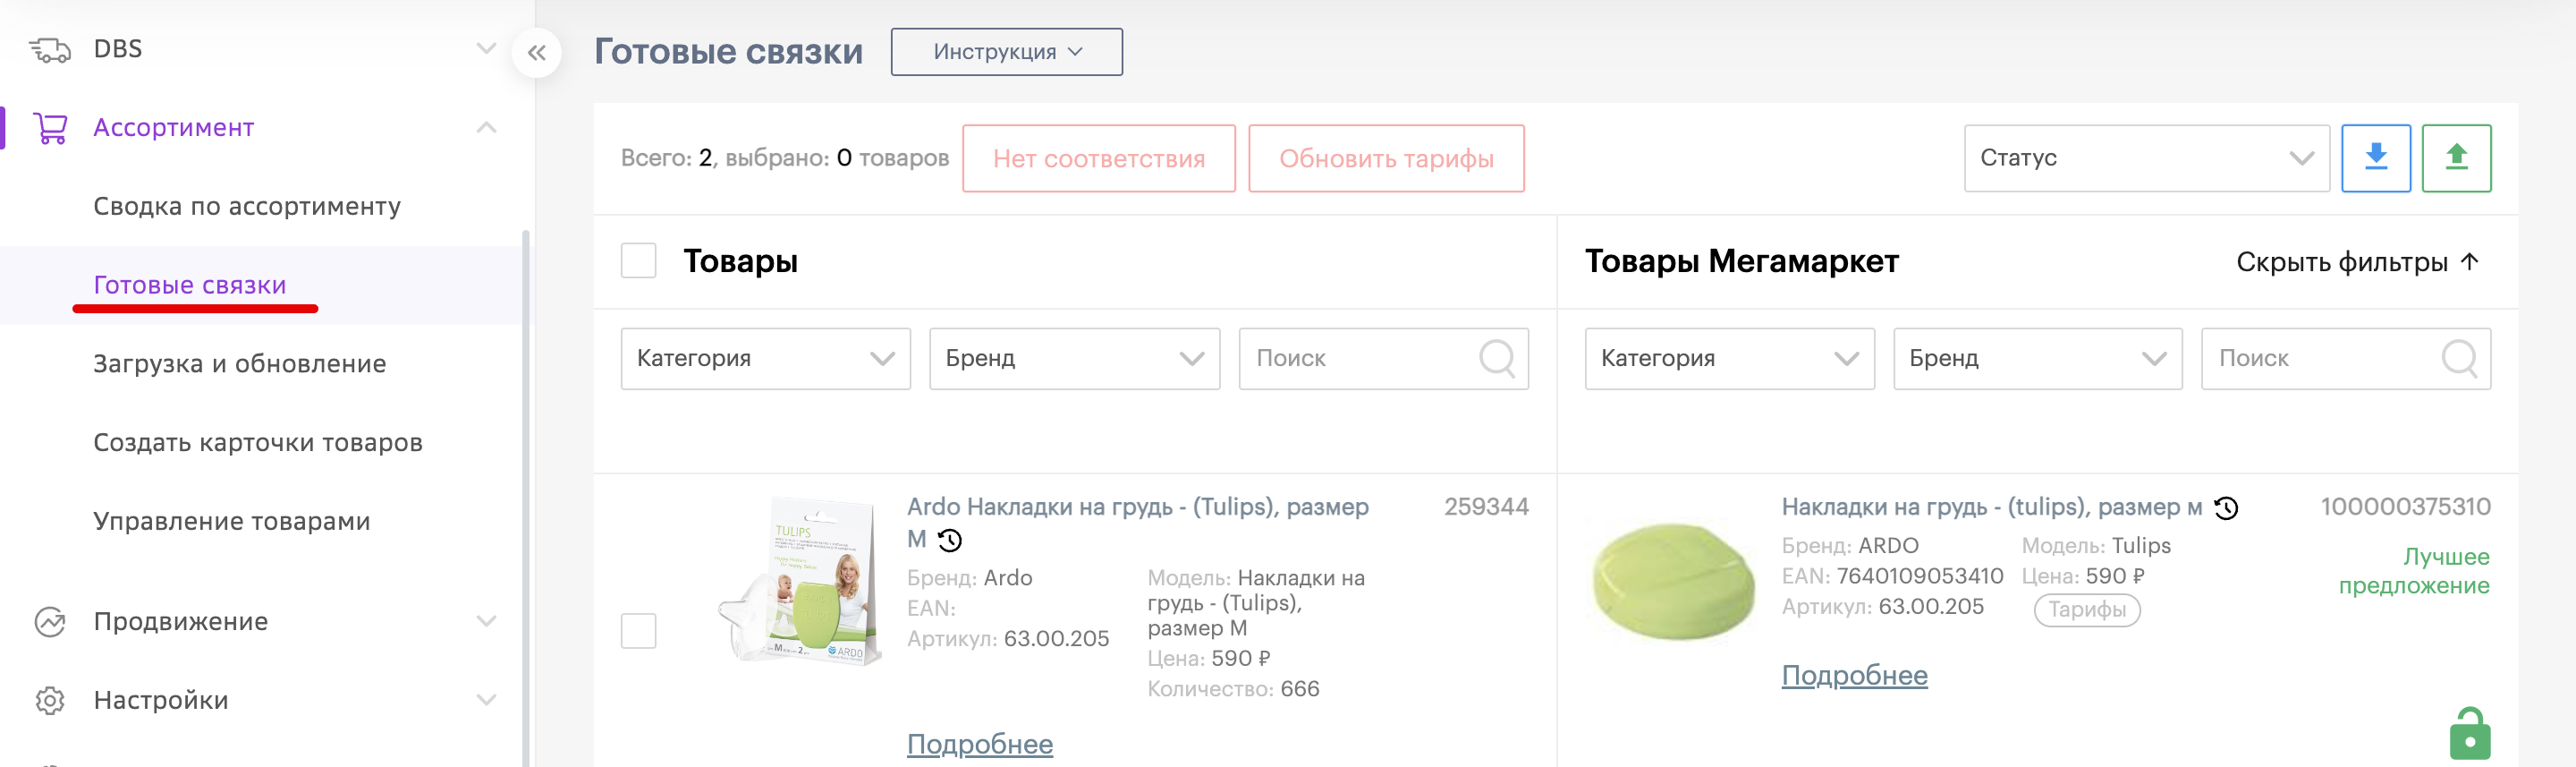The width and height of the screenshot is (2576, 767).
Task: Open Ardo Накладки на грудь product title
Action: click(x=1138, y=523)
